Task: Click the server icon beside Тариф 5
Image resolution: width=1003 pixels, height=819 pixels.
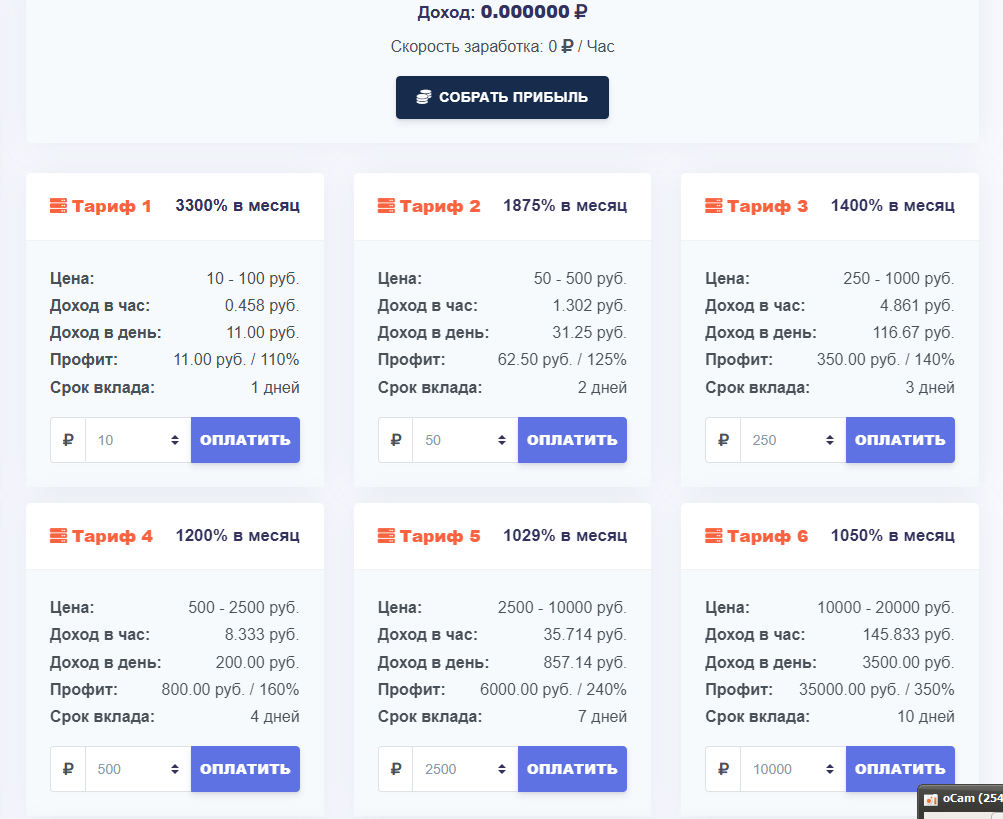Action: (386, 536)
